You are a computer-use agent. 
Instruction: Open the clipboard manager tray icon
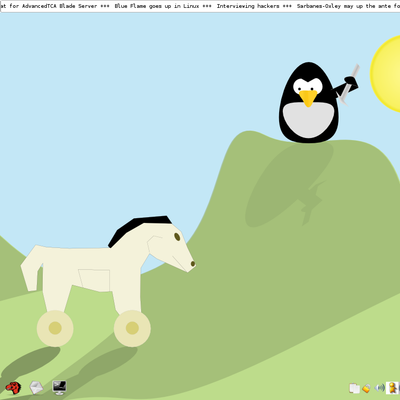tap(354, 388)
